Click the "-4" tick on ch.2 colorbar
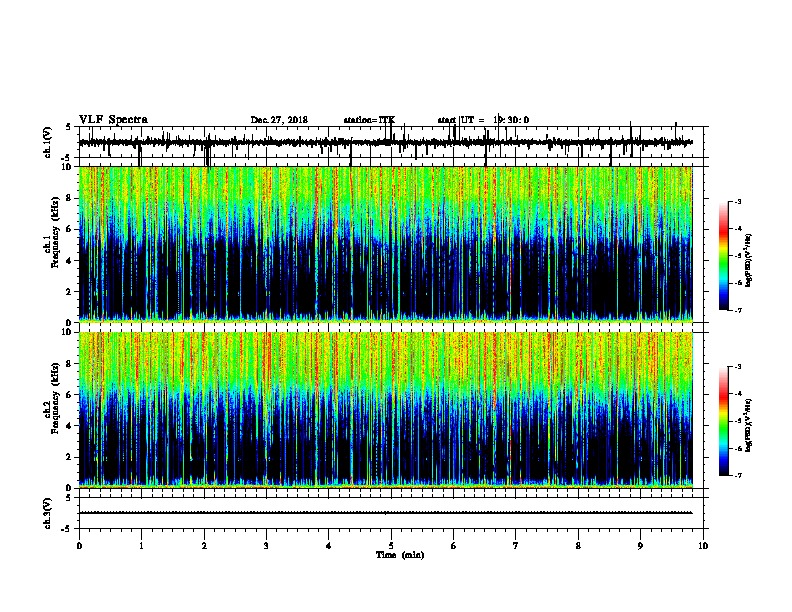This screenshot has height=612, width=792. (737, 394)
